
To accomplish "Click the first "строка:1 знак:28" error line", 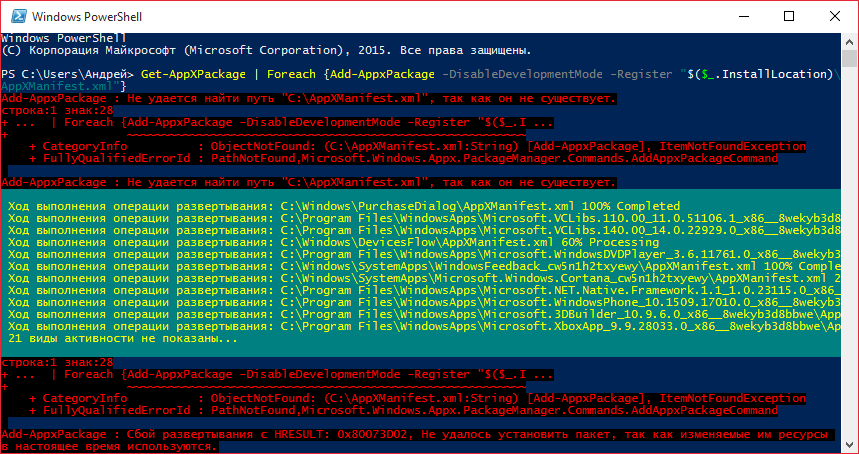I will (x=57, y=111).
